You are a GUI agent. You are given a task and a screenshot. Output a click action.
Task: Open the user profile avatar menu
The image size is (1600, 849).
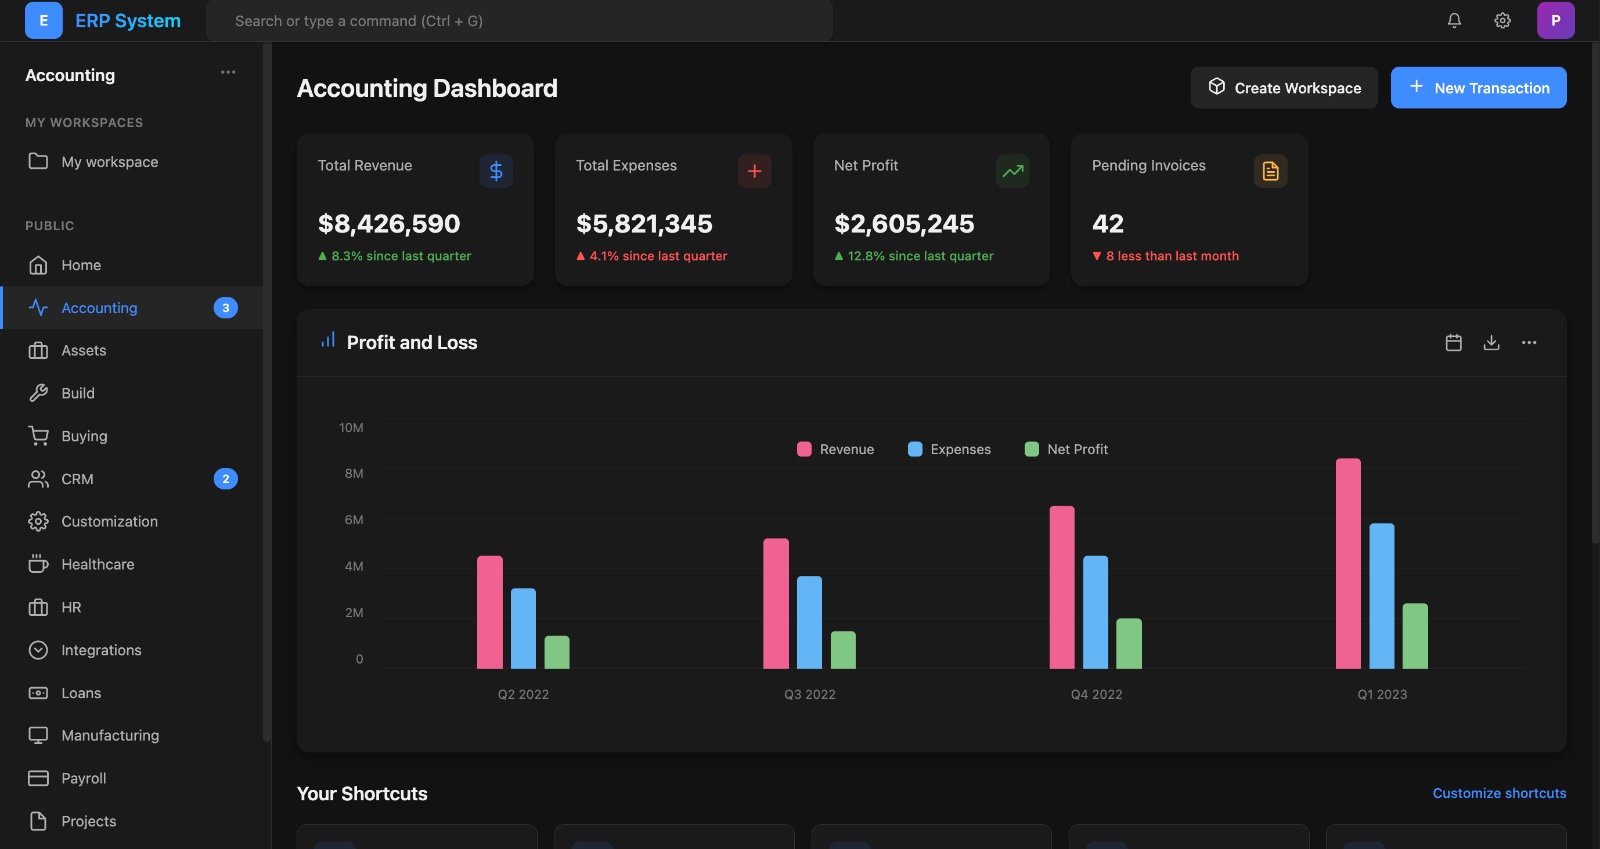[1555, 20]
